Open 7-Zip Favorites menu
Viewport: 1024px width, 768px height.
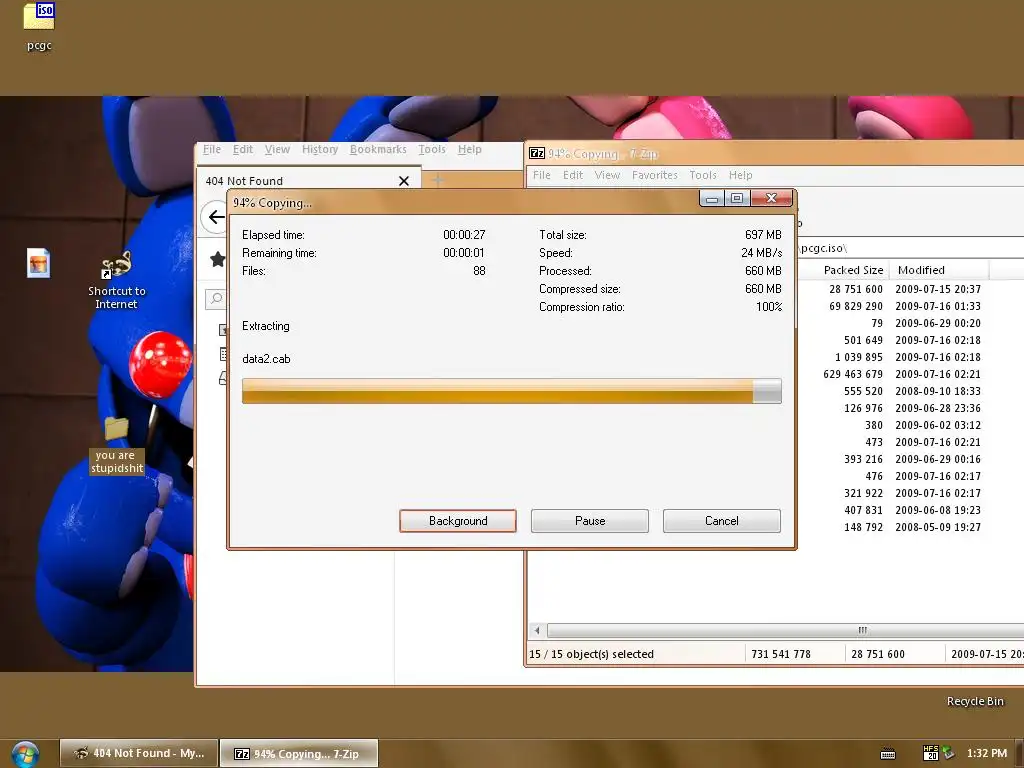click(654, 175)
